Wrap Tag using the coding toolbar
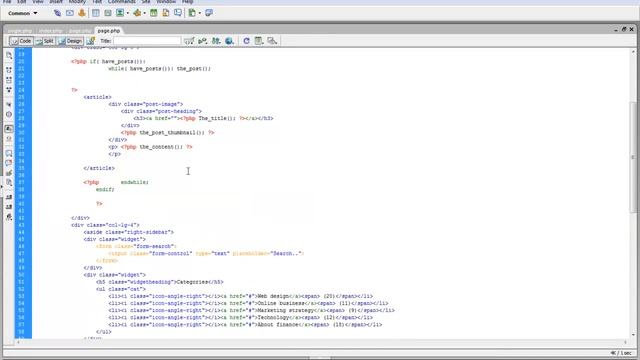 coord(9,173)
